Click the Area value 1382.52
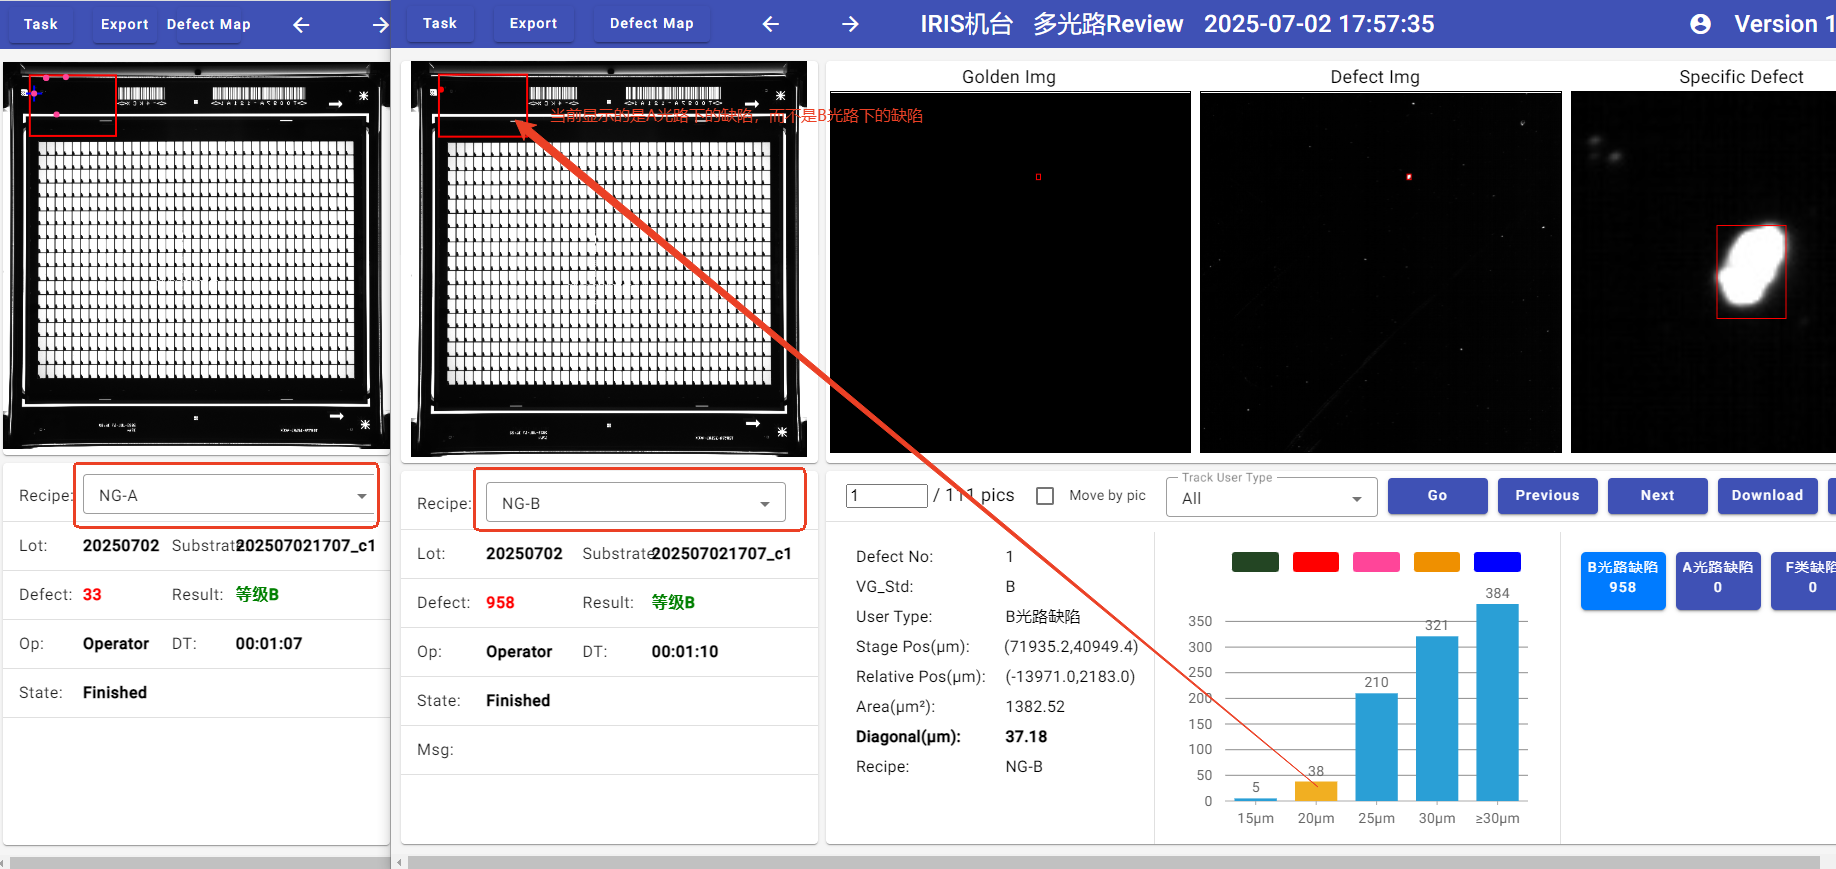 pos(1035,706)
